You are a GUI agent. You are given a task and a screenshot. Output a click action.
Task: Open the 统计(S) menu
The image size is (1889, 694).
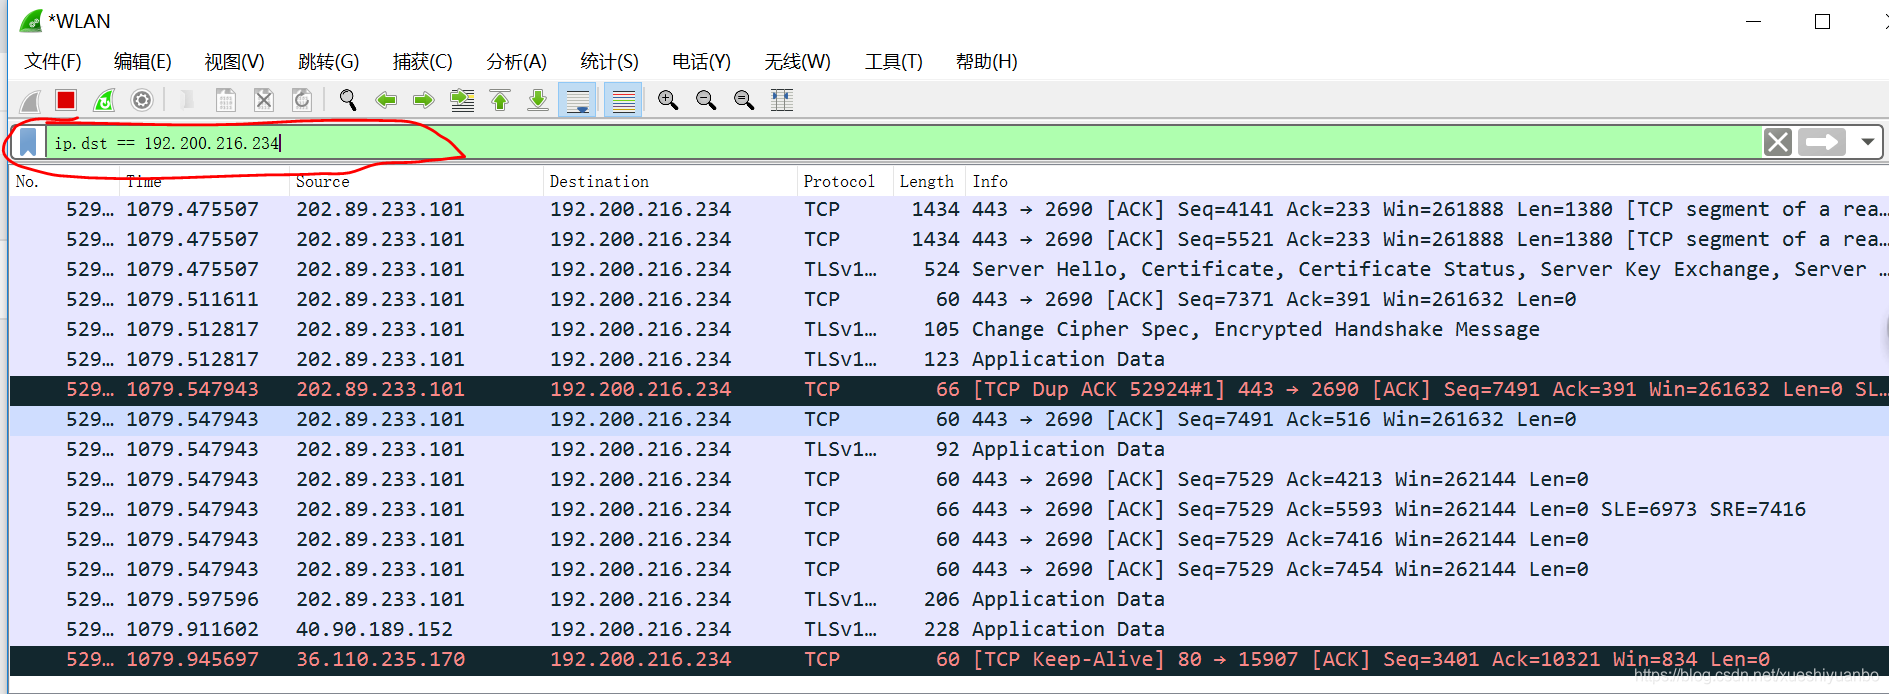(609, 62)
